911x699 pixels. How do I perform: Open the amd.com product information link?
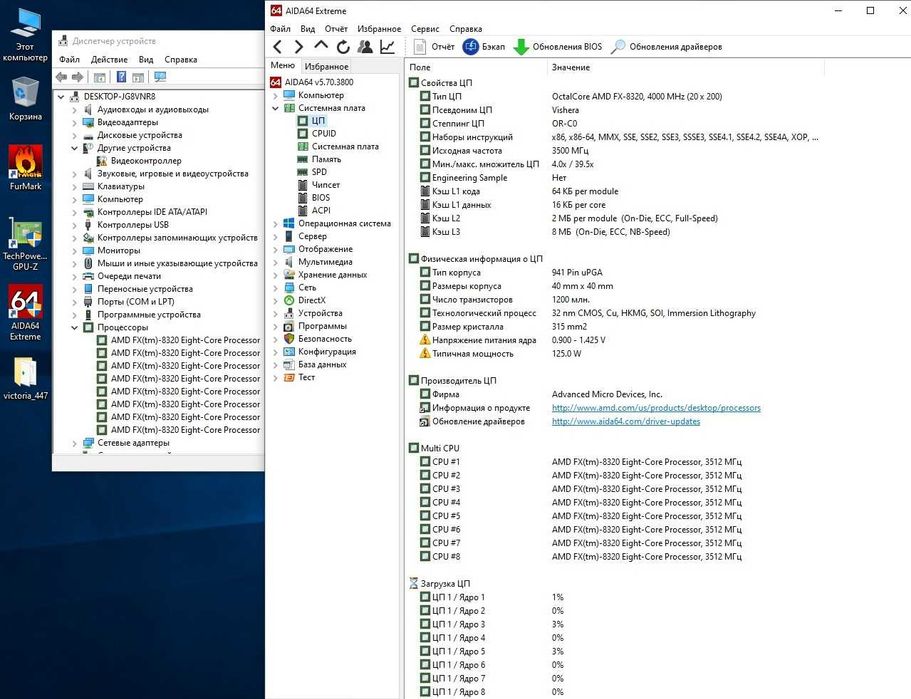656,408
